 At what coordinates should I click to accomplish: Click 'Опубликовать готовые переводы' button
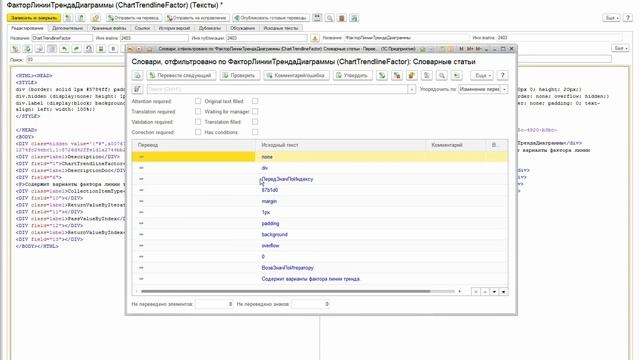(271, 18)
